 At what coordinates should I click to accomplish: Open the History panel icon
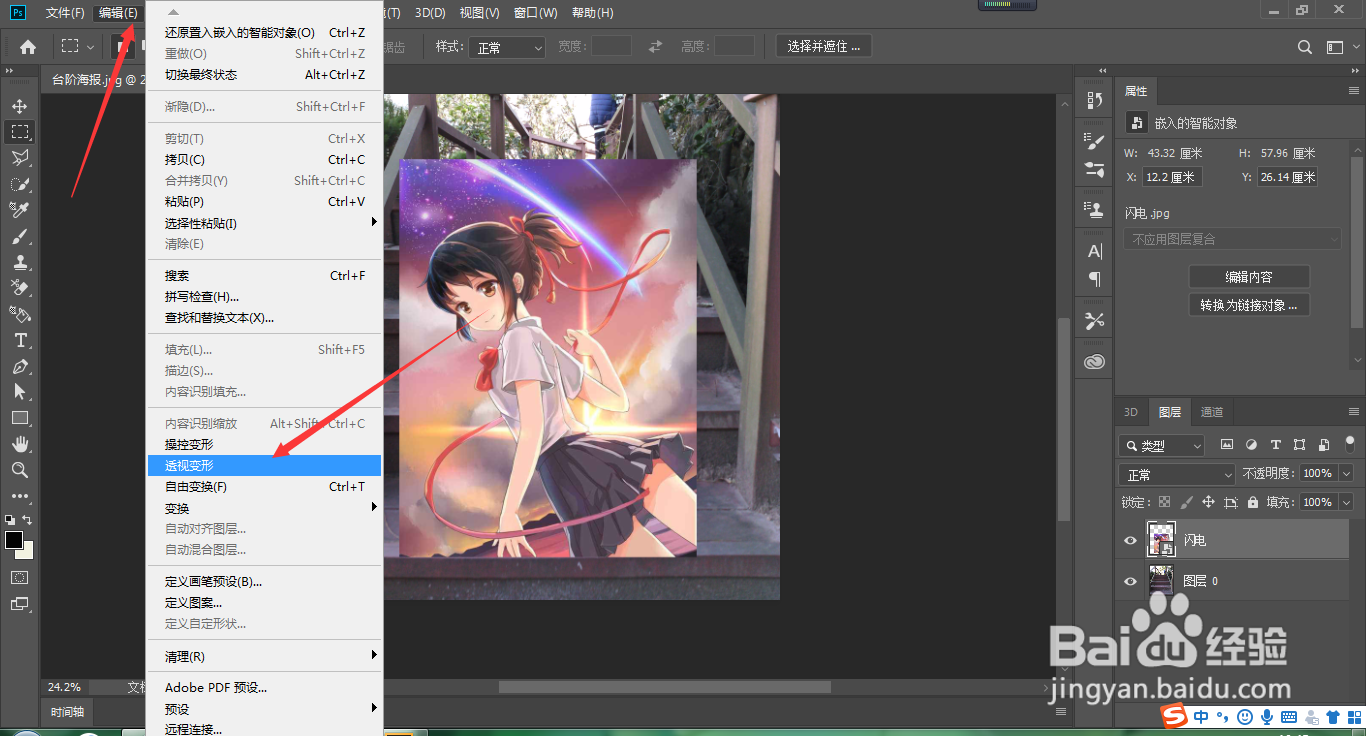[x=1095, y=100]
